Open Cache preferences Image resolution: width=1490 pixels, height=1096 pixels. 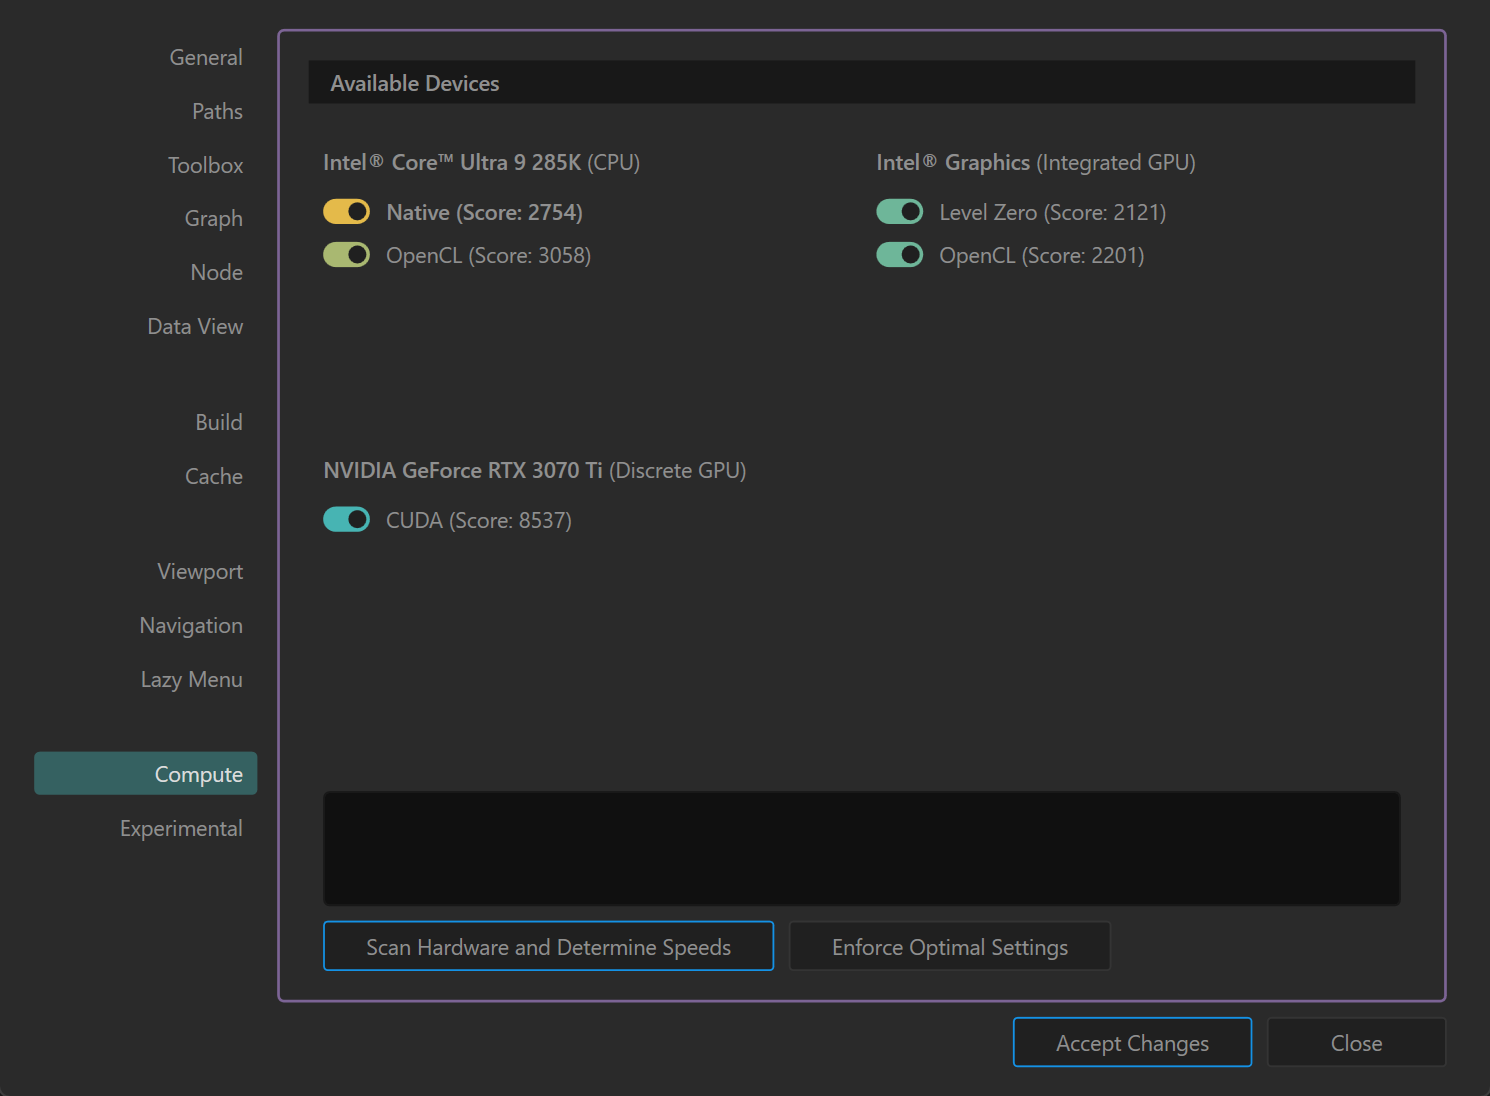[x=213, y=477]
